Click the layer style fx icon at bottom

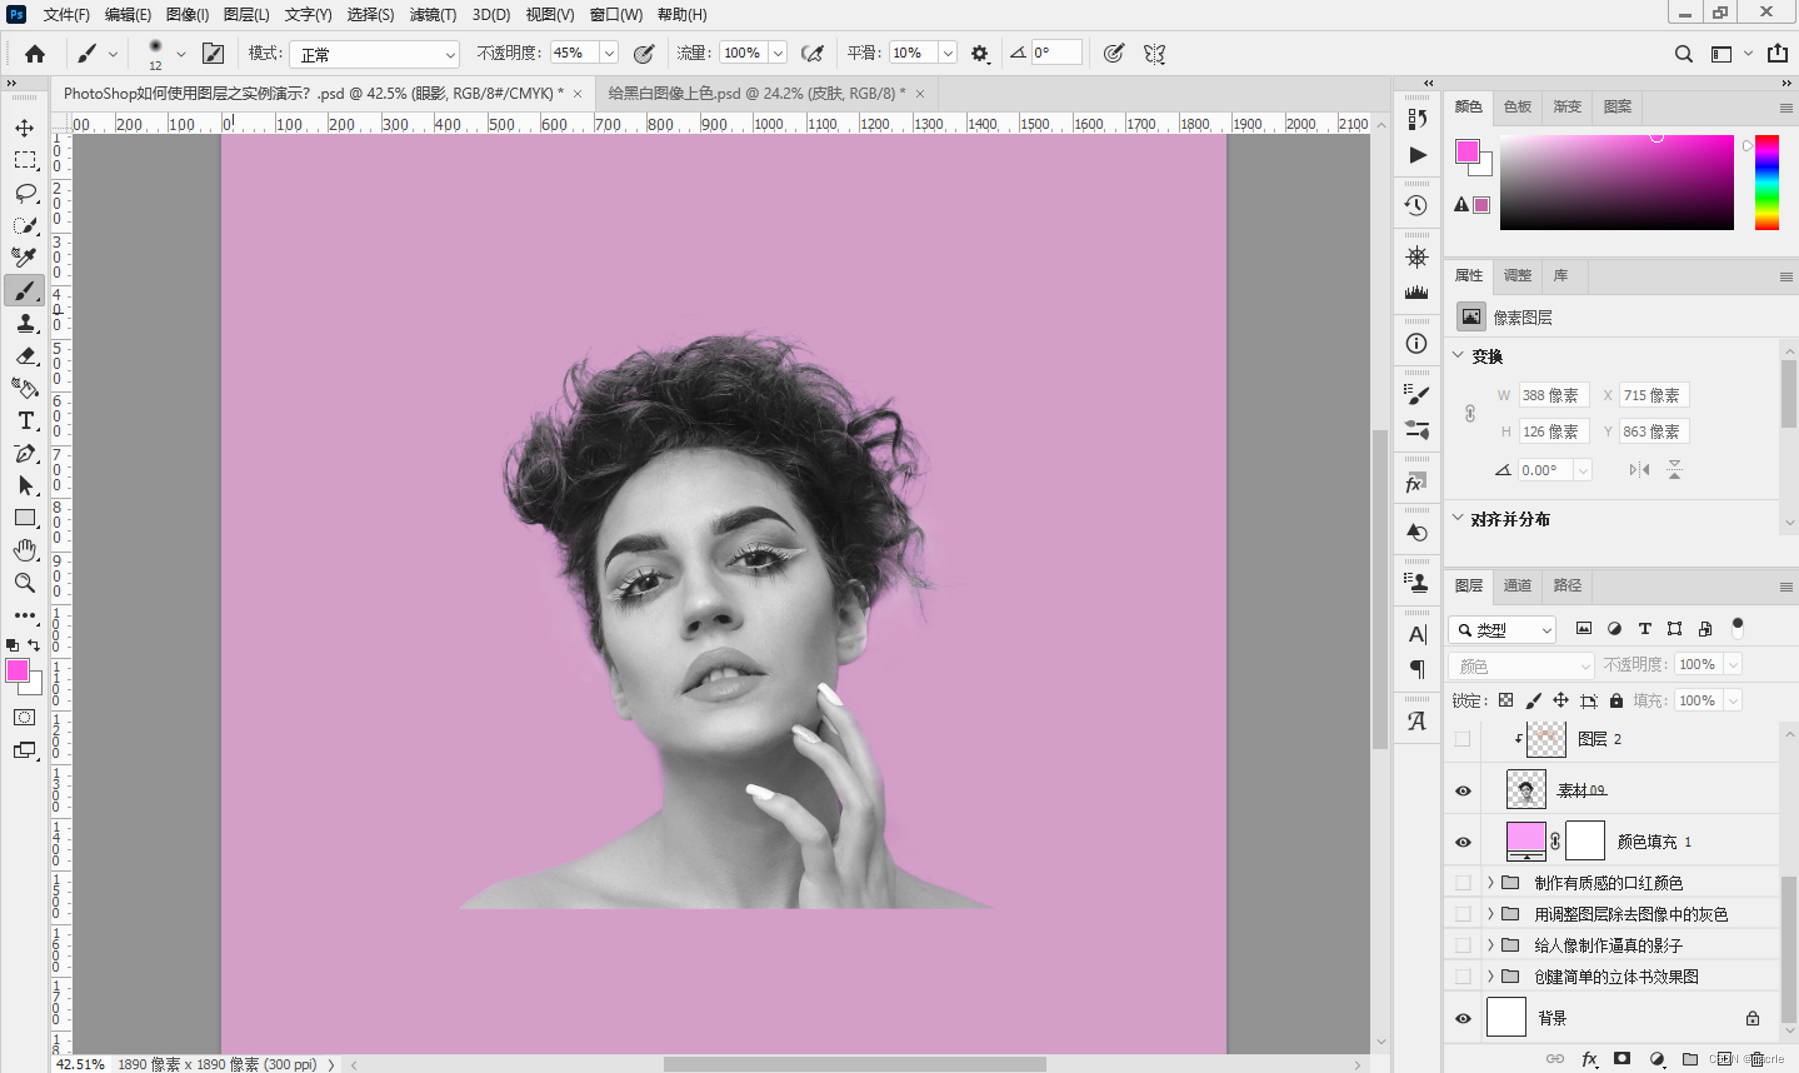point(1589,1059)
